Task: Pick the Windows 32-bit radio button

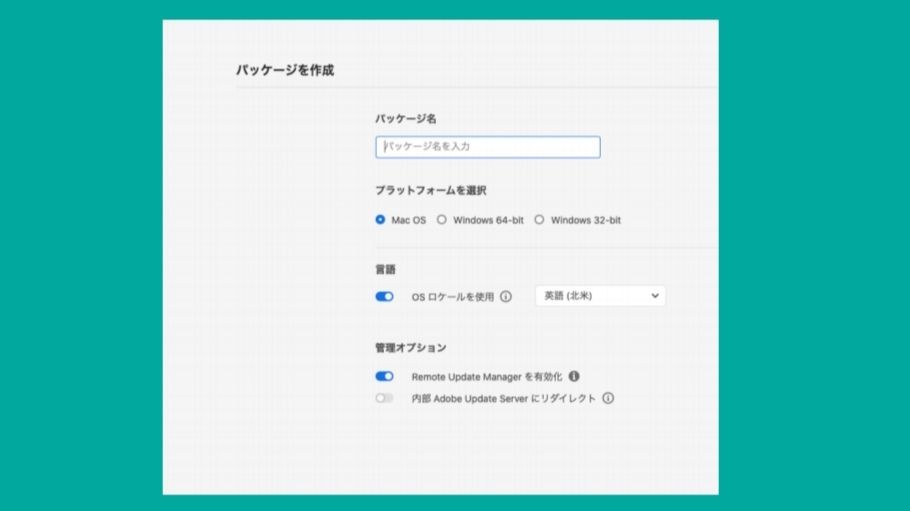Action: [x=539, y=220]
